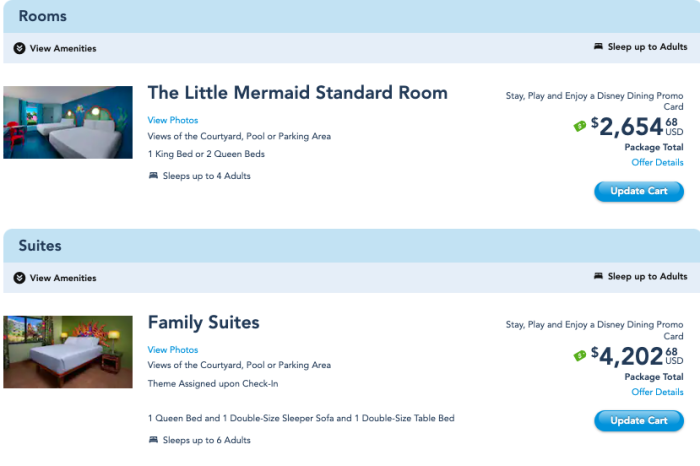Click the Suites section header
700x466 pixels.
pyautogui.click(x=40, y=245)
